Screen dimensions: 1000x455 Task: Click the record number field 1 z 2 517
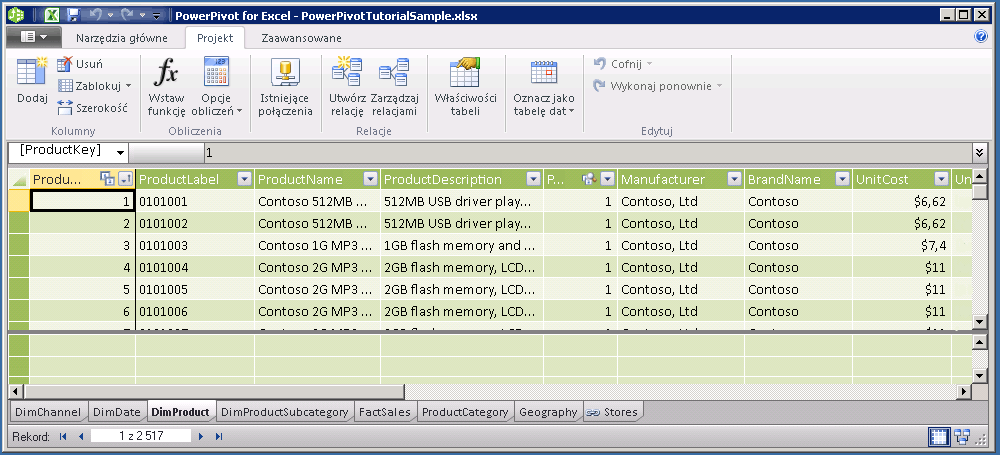[141, 436]
